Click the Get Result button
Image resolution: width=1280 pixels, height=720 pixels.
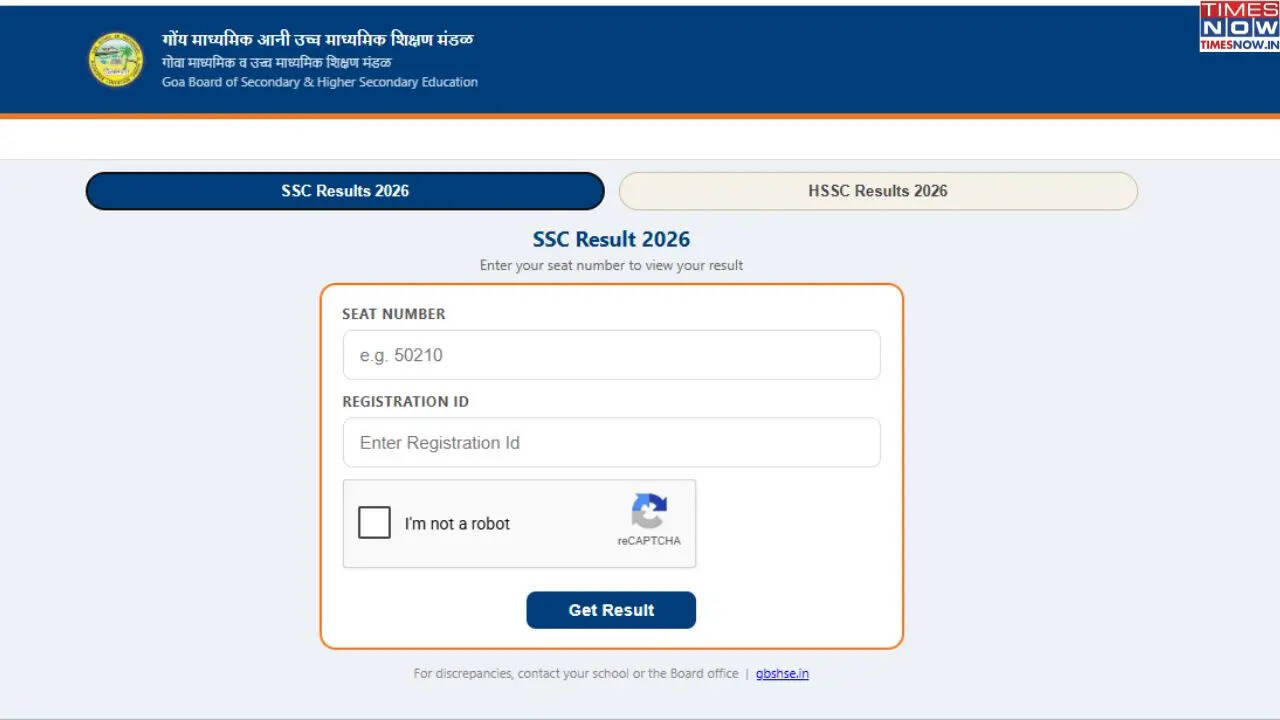(611, 610)
